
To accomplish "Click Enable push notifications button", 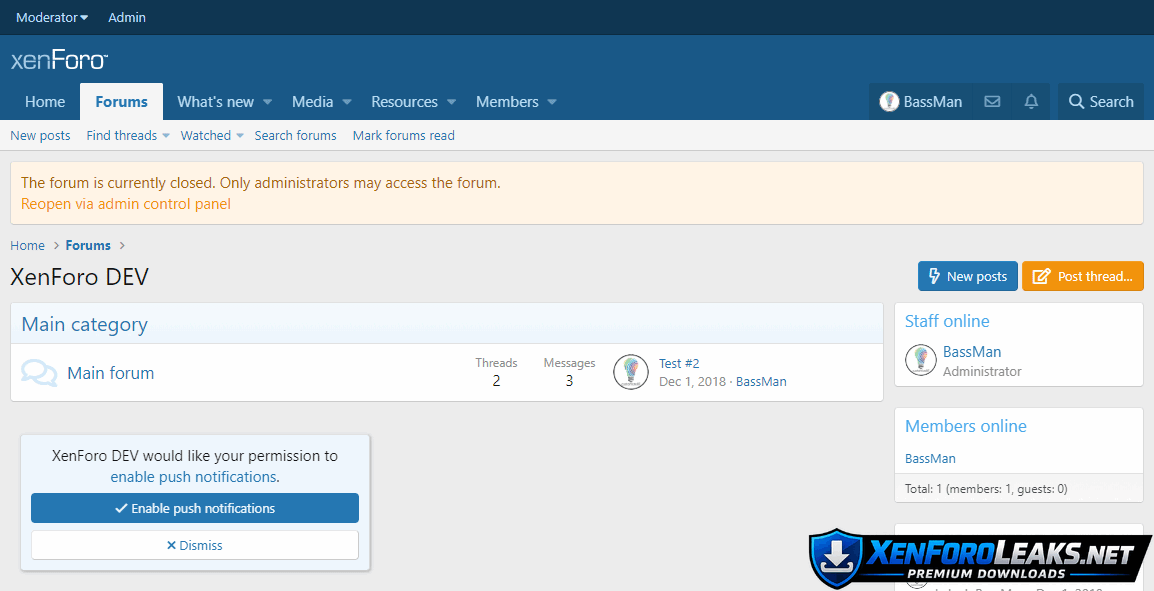I will 195,508.
